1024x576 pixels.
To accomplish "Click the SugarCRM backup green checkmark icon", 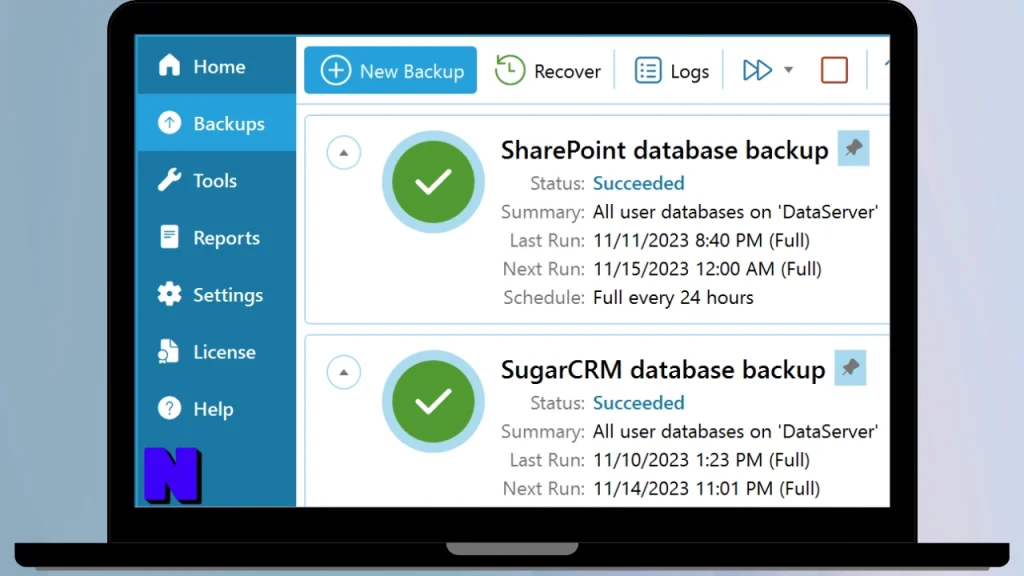I will [433, 402].
